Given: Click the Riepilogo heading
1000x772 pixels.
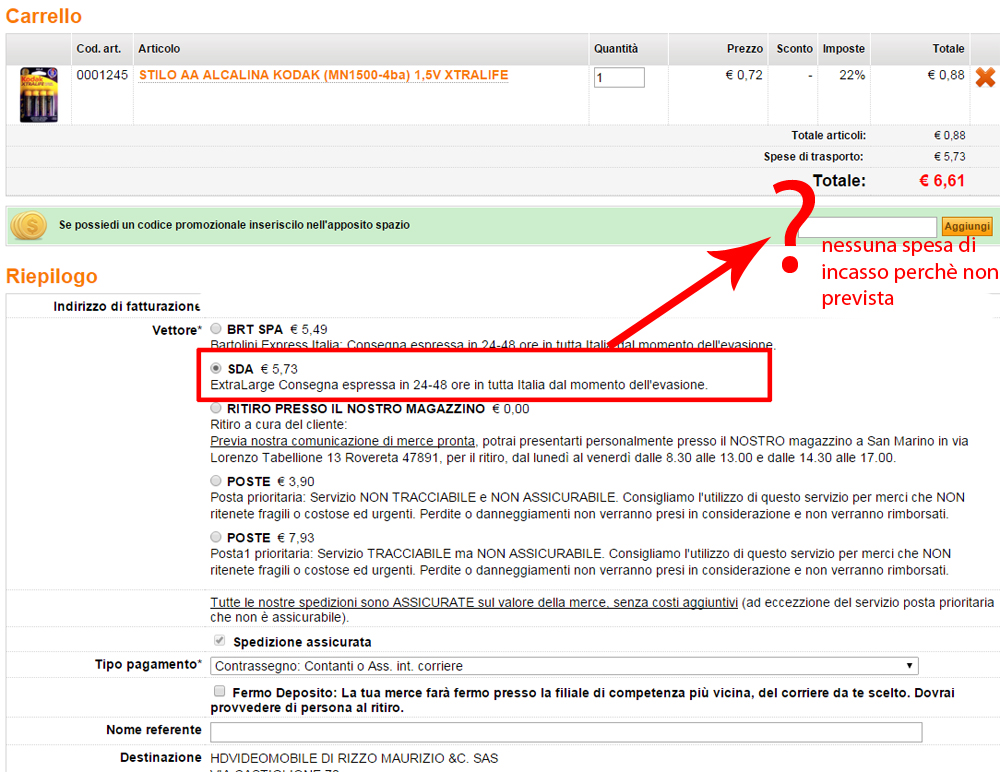Looking at the screenshot, I should point(52,276).
